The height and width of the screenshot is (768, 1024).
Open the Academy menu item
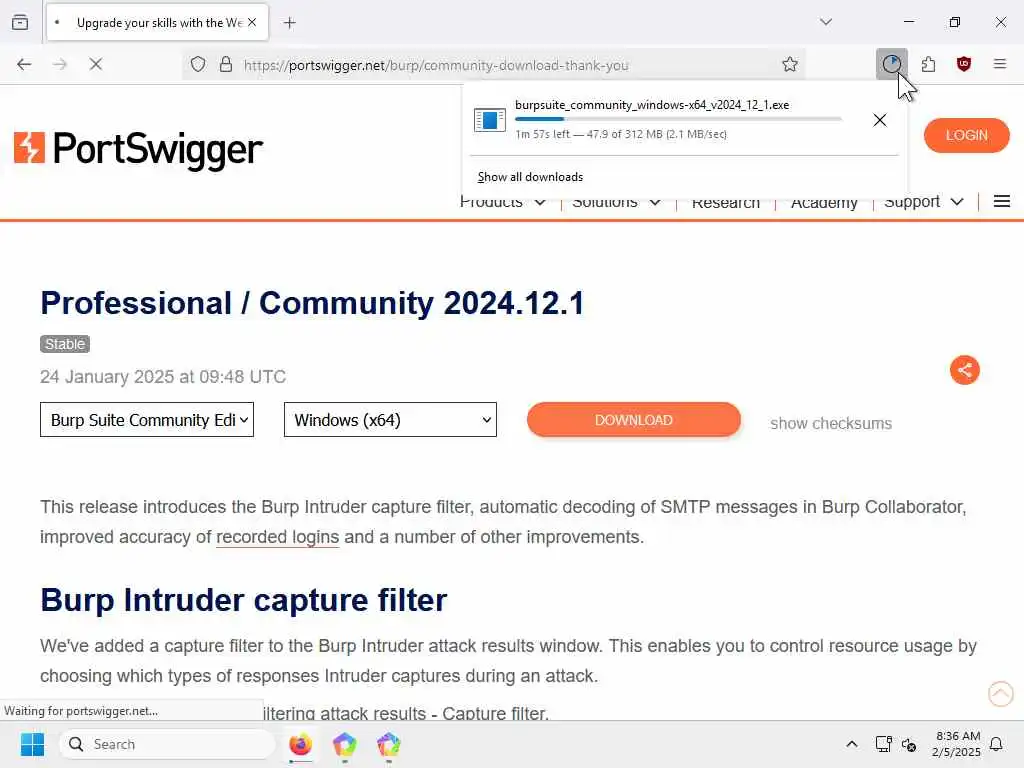click(824, 202)
